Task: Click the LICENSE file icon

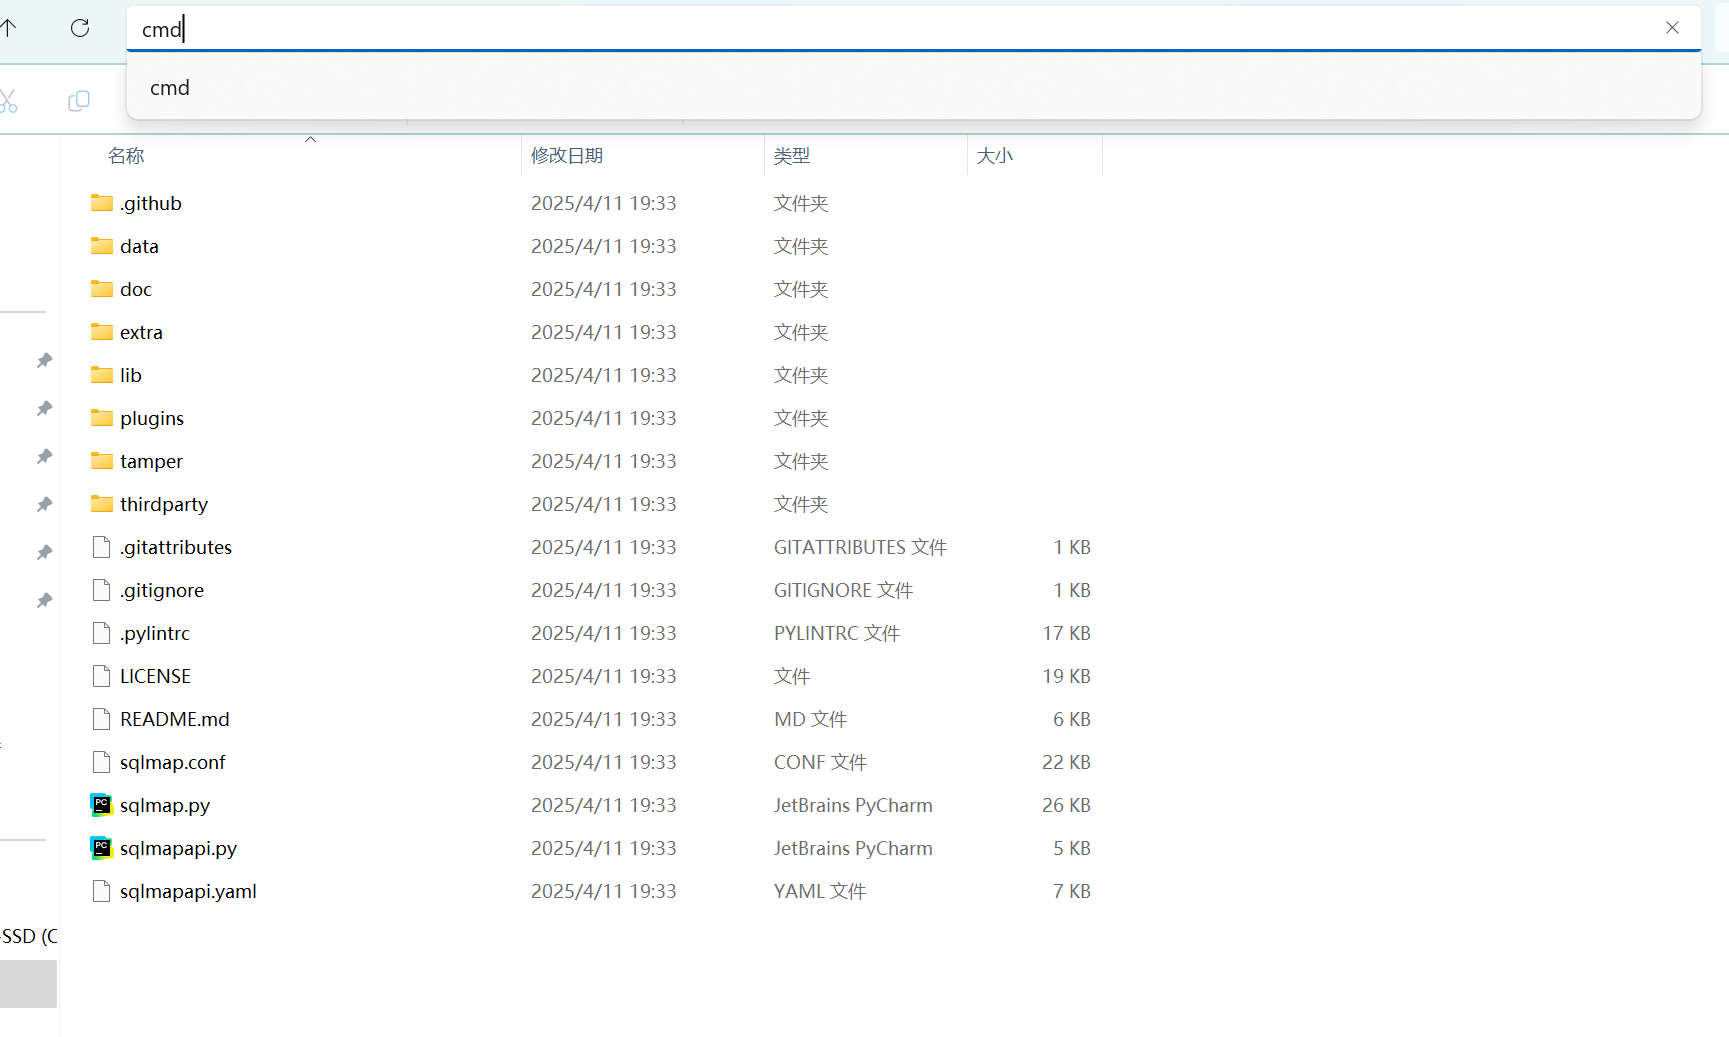Action: coord(101,676)
